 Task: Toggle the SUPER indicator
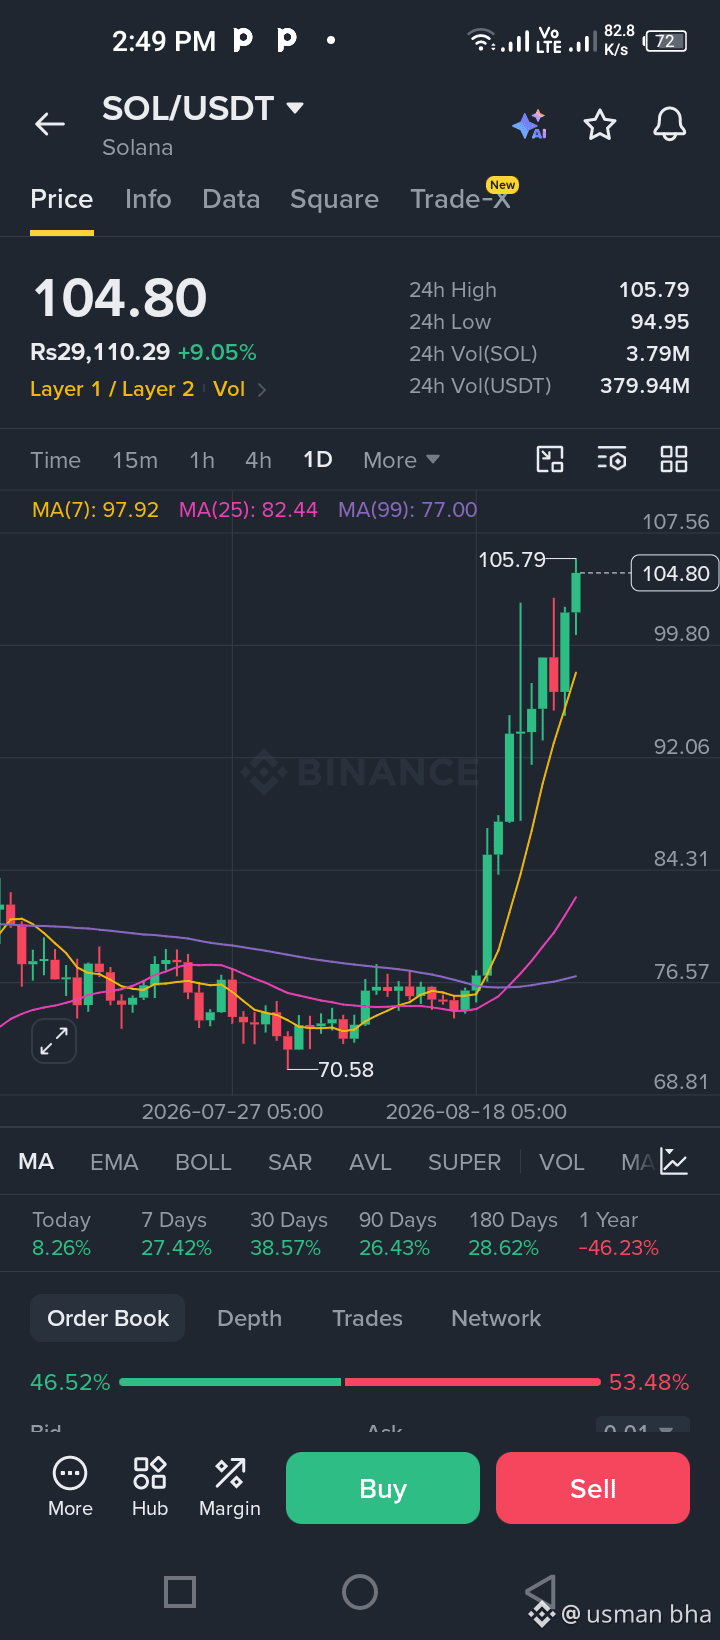point(464,1162)
